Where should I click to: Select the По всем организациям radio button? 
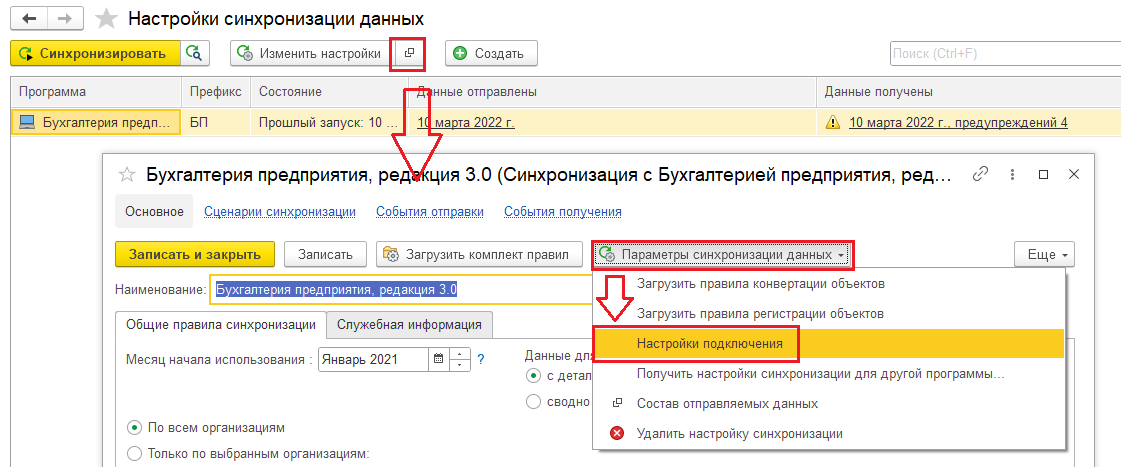point(134,428)
